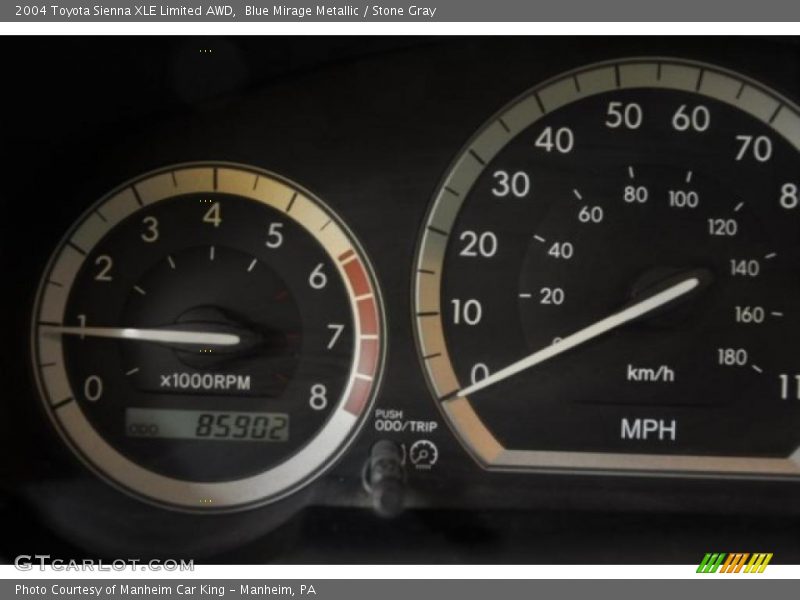Click the number 50 on the speedometer
Screen dimensions: 800x600
point(623,115)
